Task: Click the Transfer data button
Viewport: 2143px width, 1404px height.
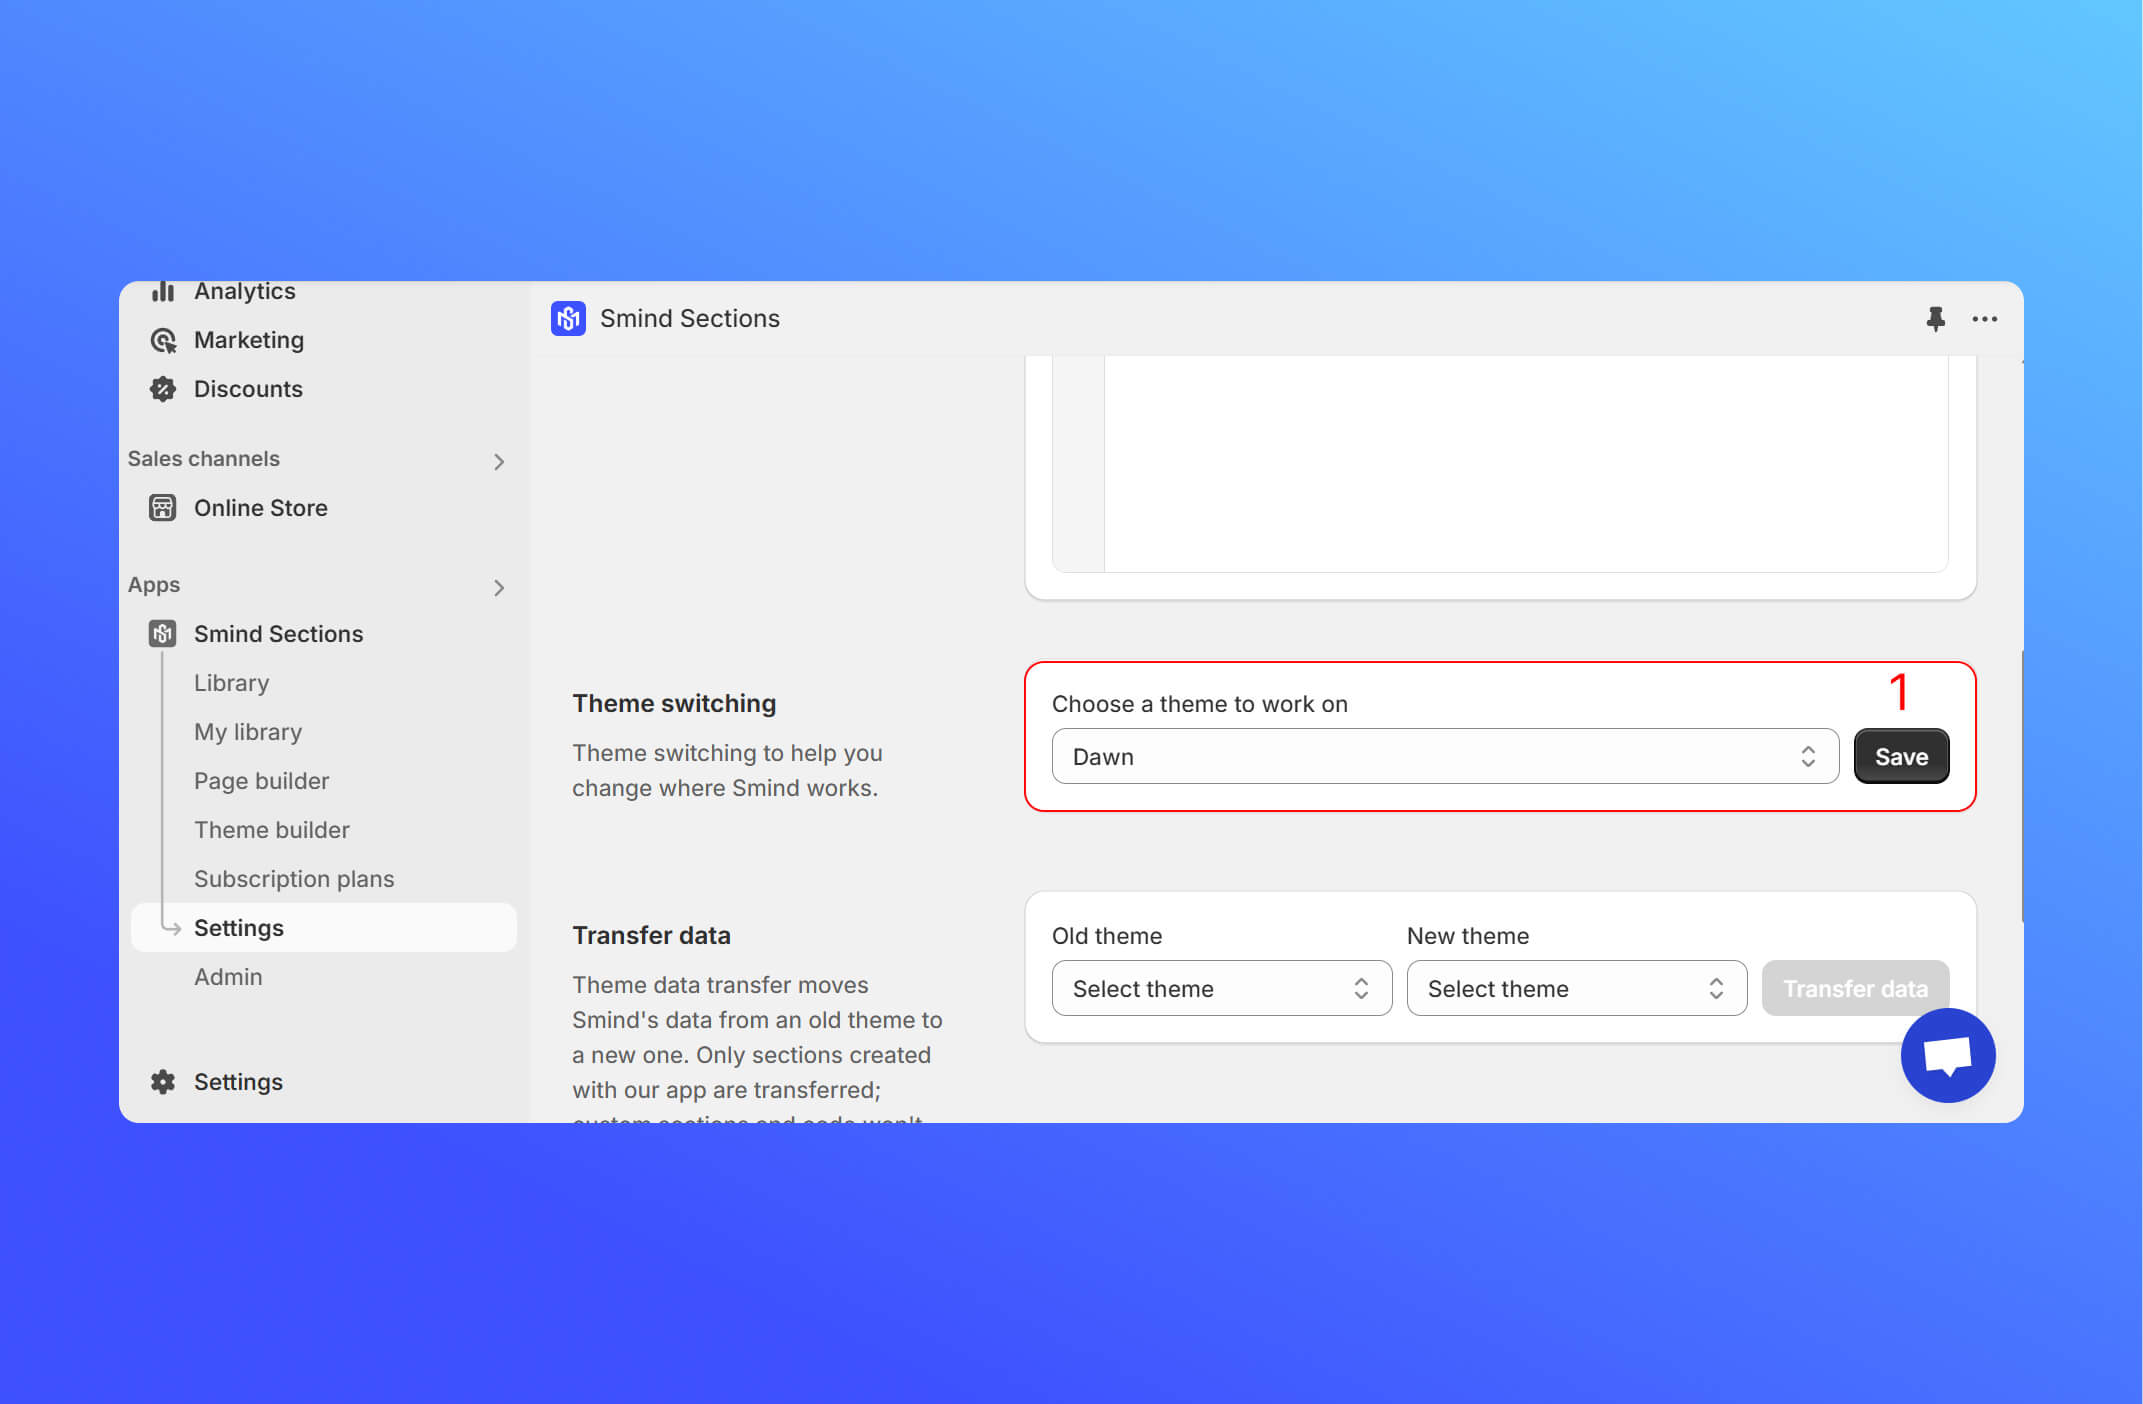Action: point(1855,988)
